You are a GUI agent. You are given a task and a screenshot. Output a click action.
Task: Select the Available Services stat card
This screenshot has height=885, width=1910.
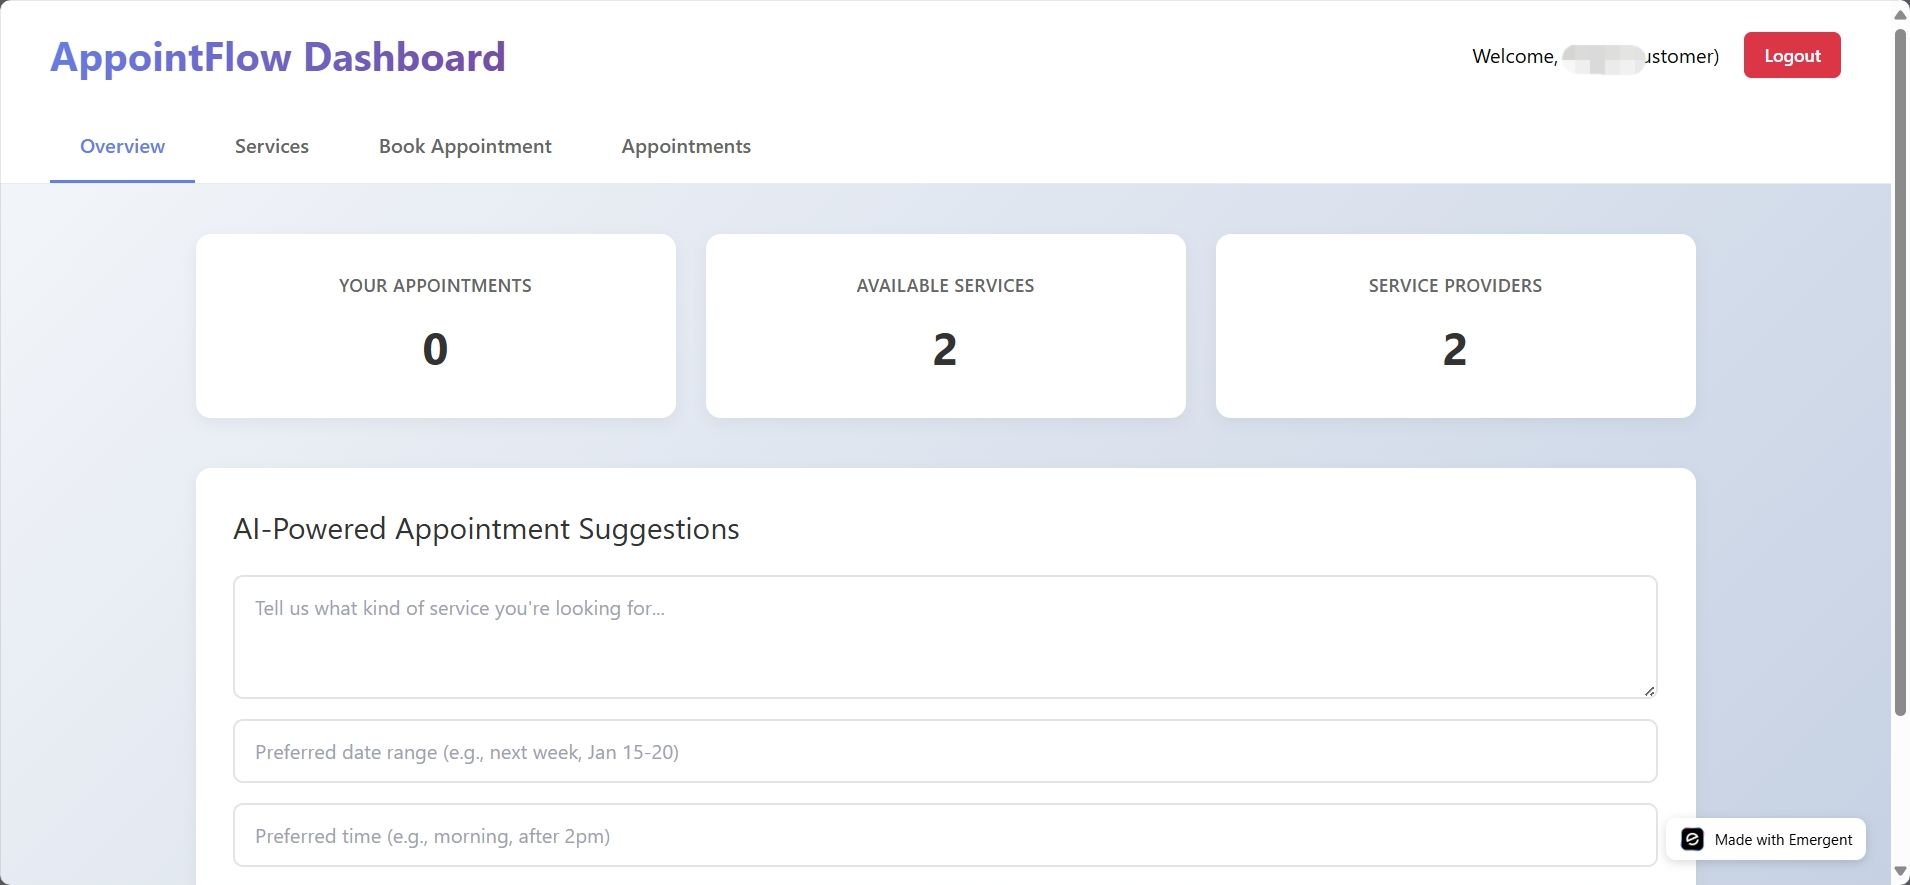[x=946, y=326]
